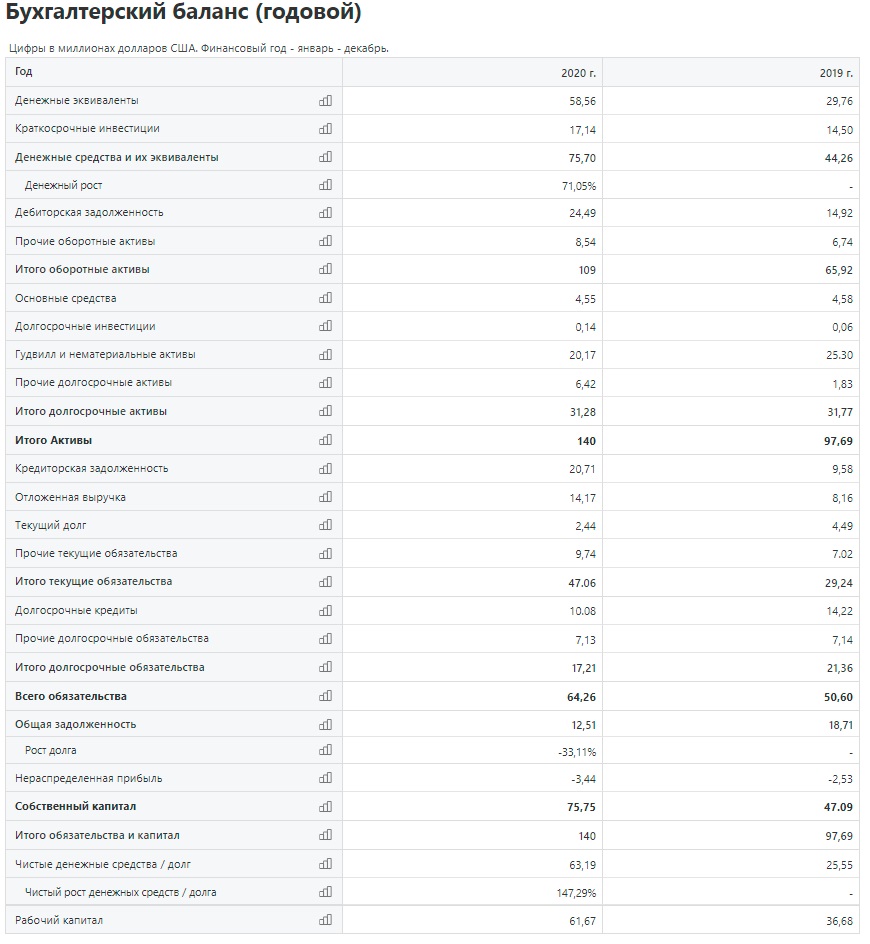Click chart icon for Долгосрочные кредиты
Viewport: 870px width, 944px height.
coord(325,610)
